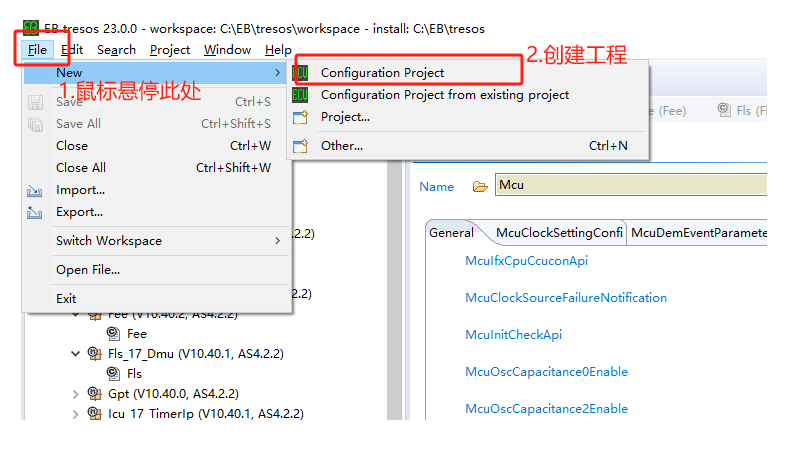Open the McuDemEventParamete tab
801x461 pixels.
698,233
